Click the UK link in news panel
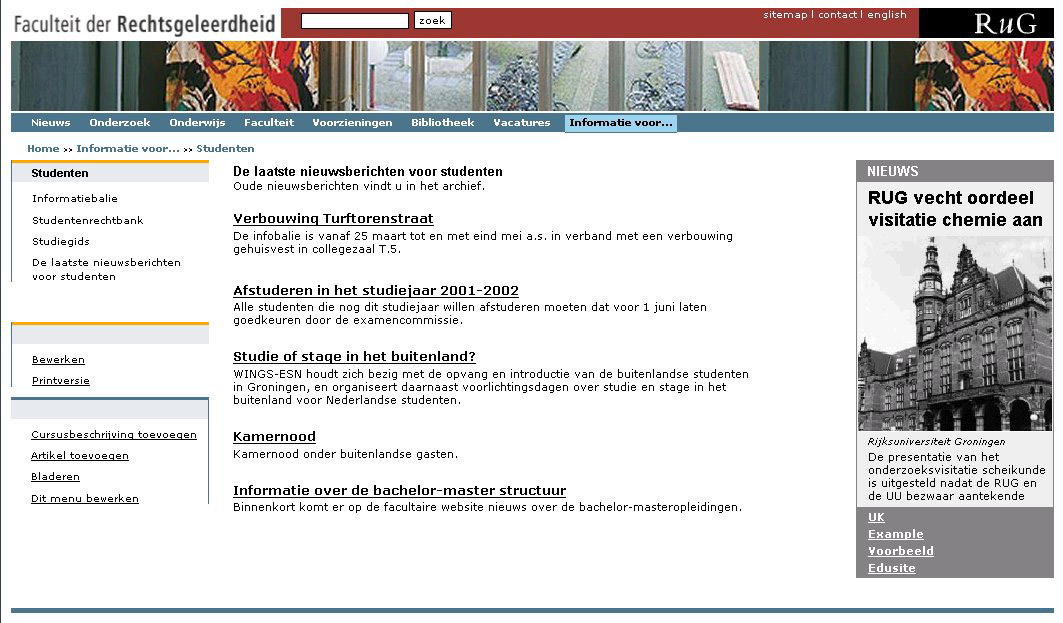Viewport: 1063px width, 623px height. coord(877,517)
